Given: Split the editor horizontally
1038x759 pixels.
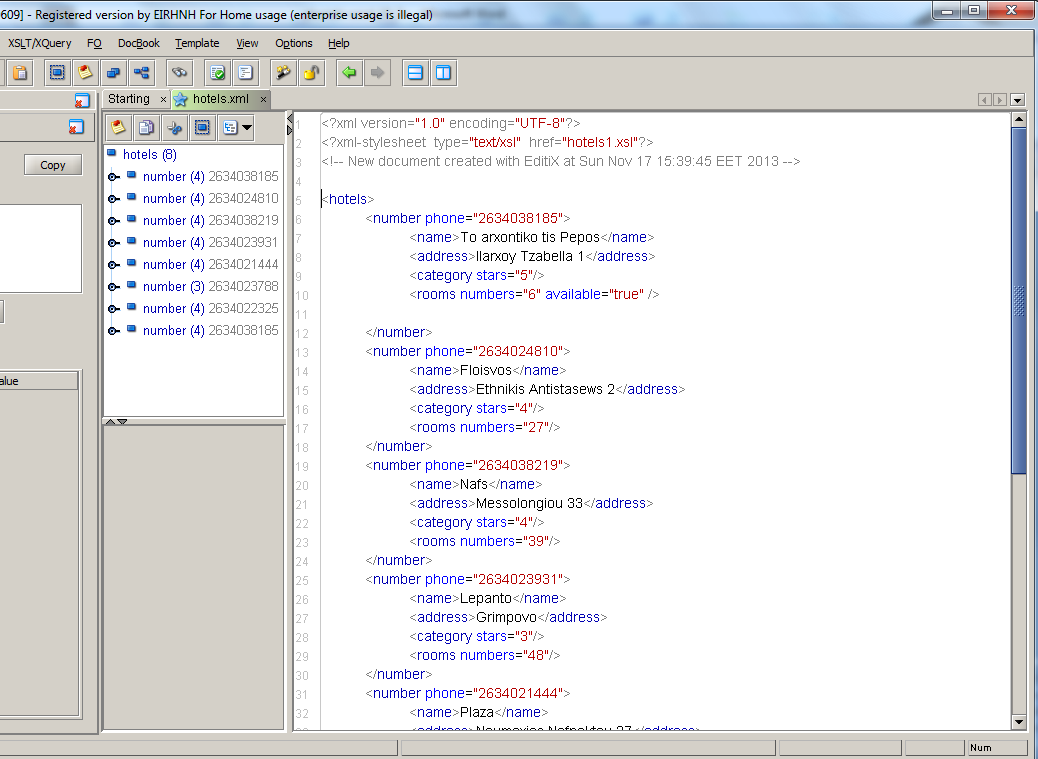Looking at the screenshot, I should (415, 73).
